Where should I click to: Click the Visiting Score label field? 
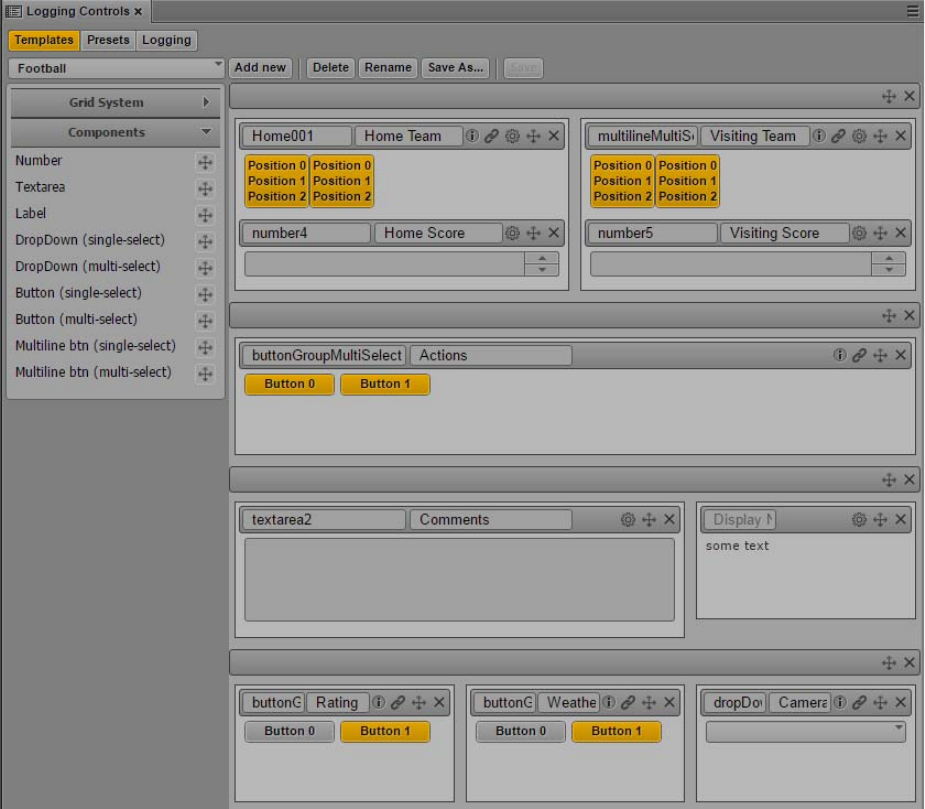[x=783, y=233]
